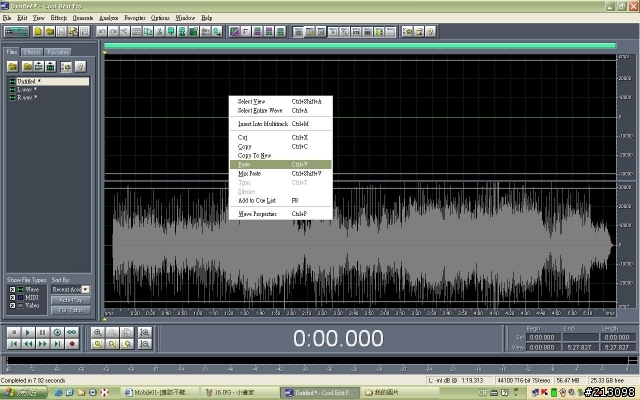Create a new file from the toolbar
The width and height of the screenshot is (640, 400).
pos(38,31)
